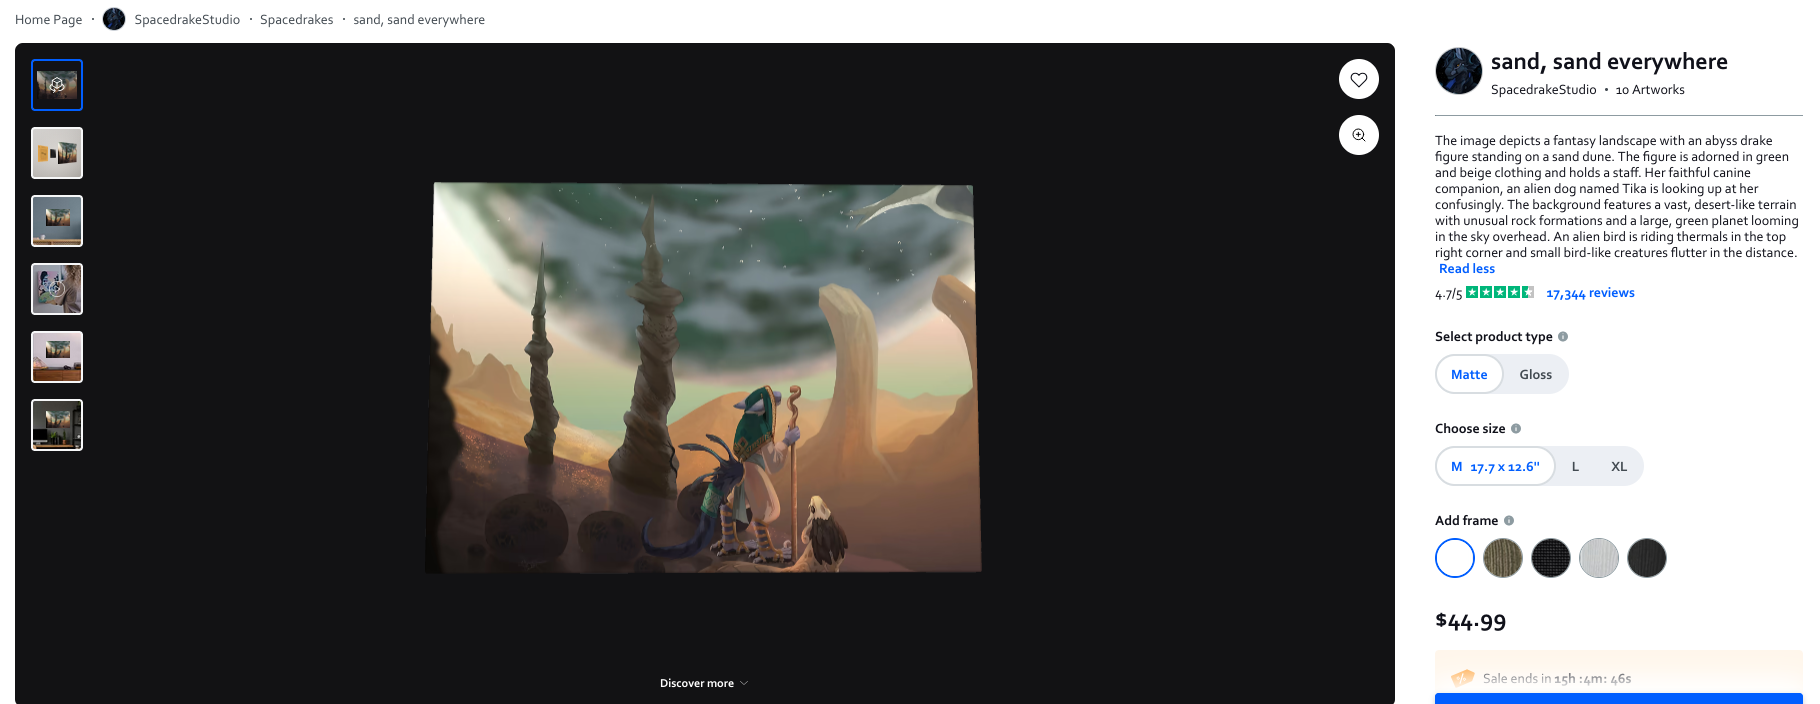
Task: Click the info icon next to Select product type
Action: tap(1563, 337)
